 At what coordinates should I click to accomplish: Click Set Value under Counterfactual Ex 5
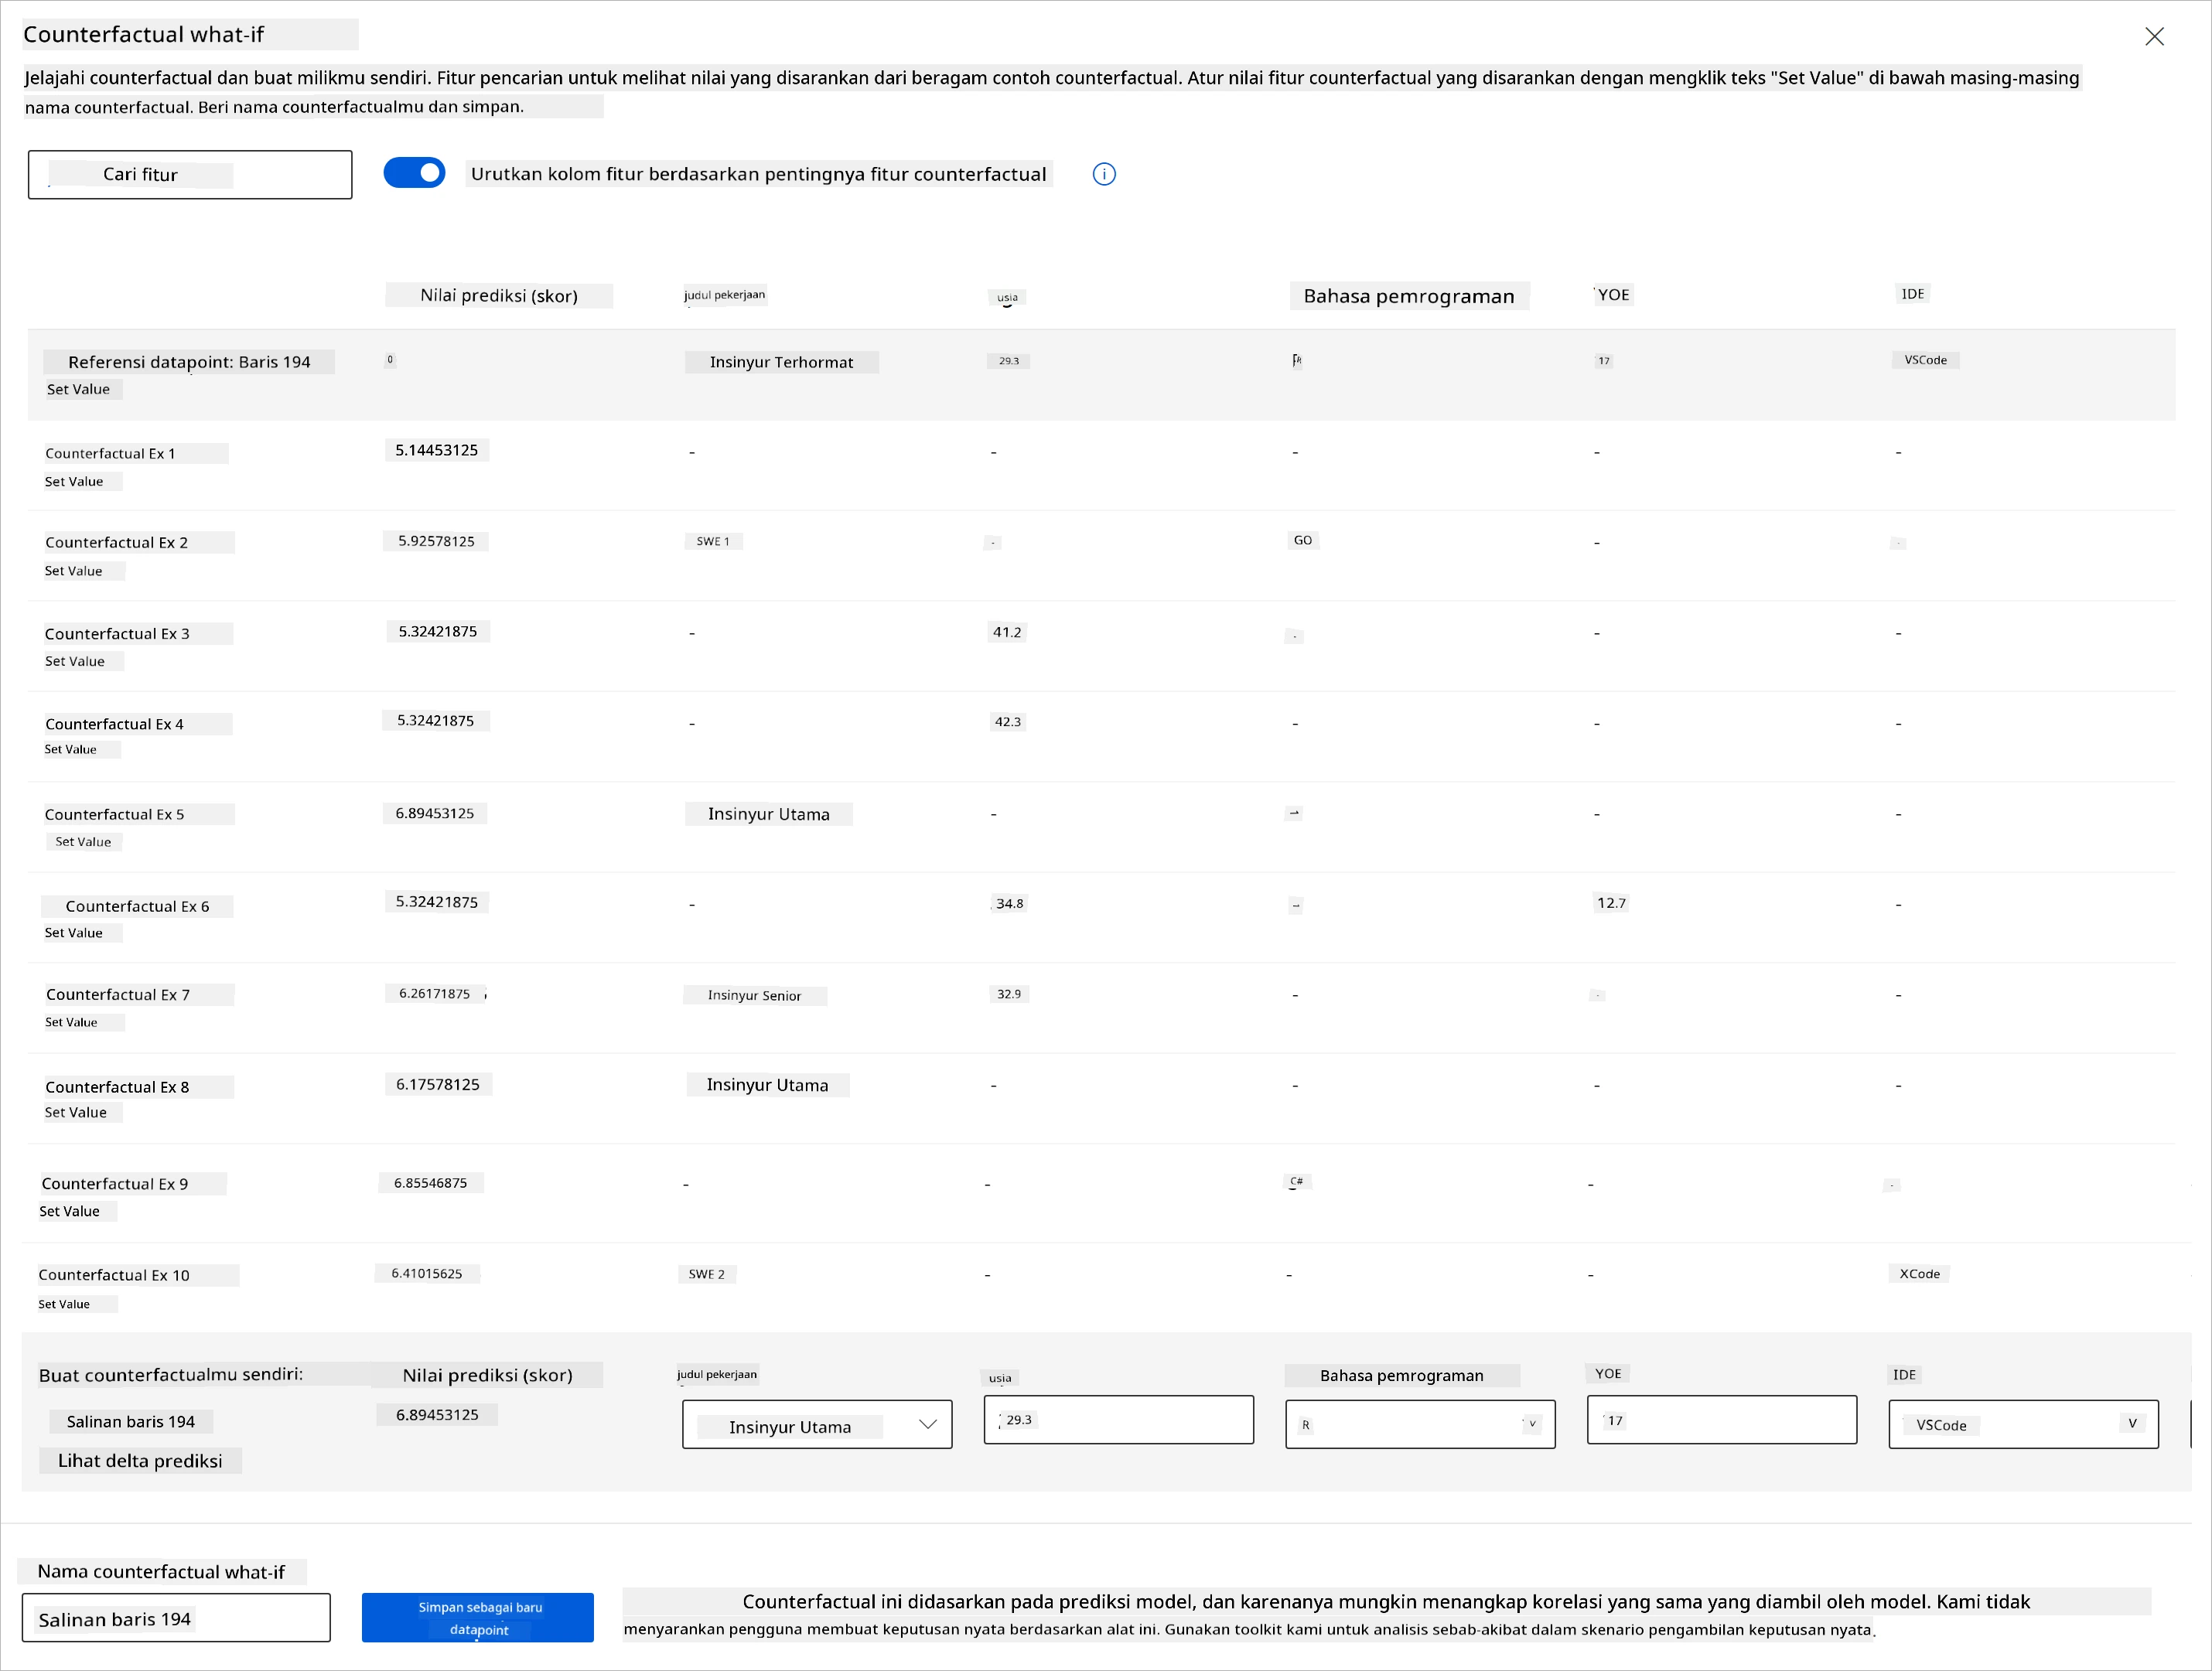(83, 842)
